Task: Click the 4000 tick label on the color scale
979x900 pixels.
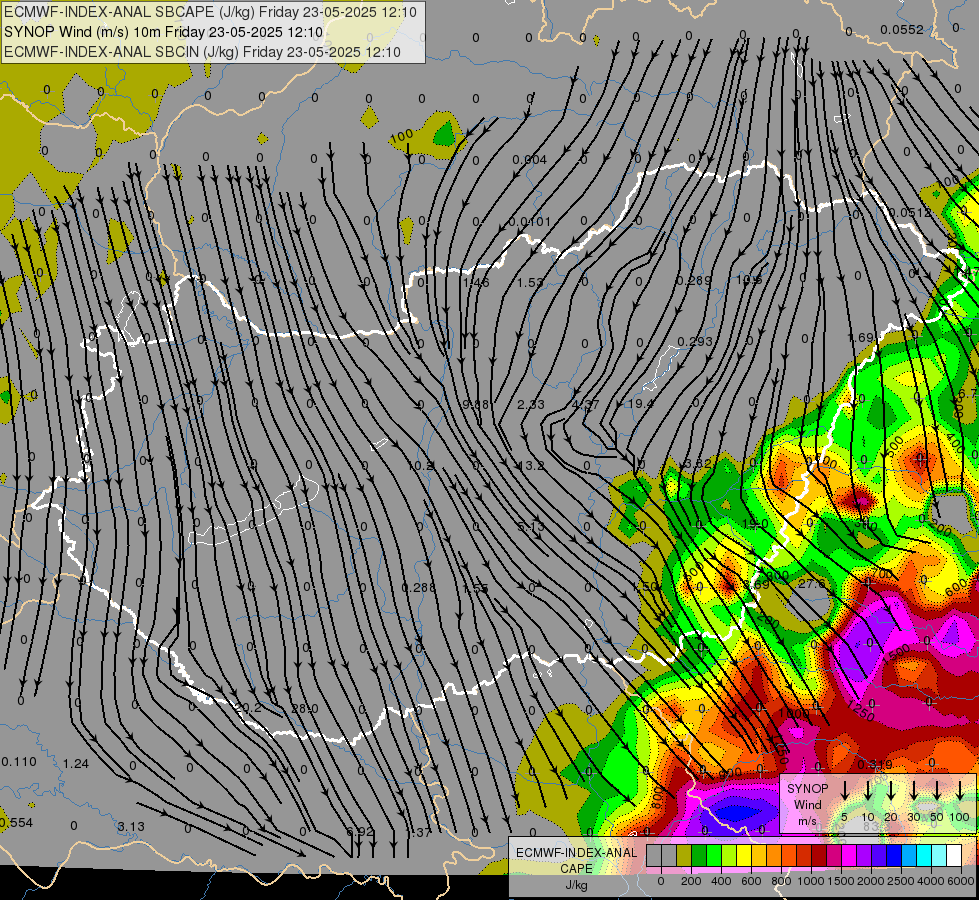Action: point(931,881)
